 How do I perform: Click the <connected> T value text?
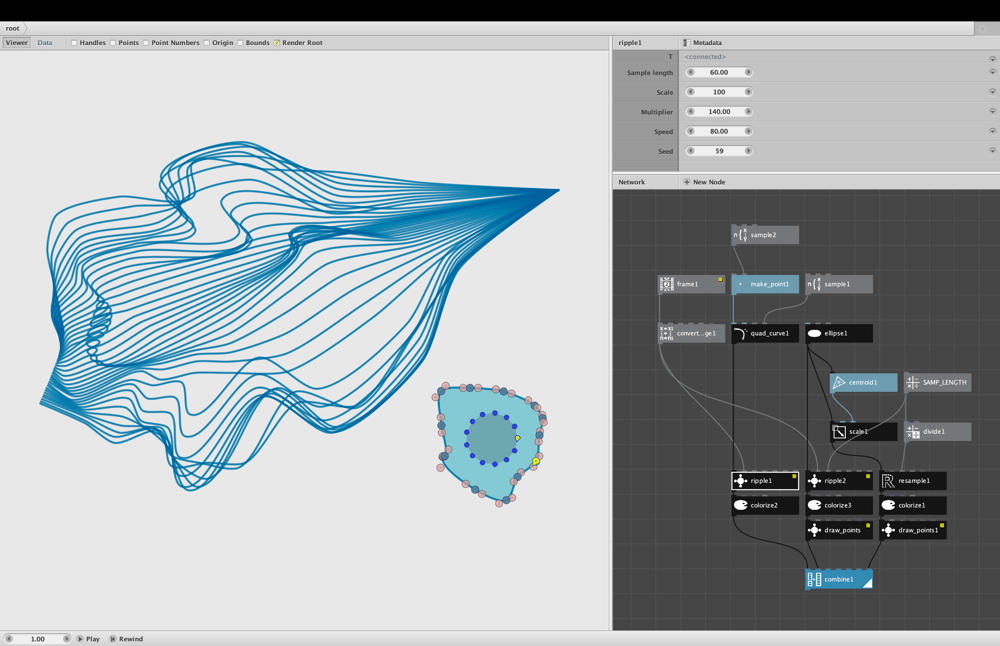[705, 57]
